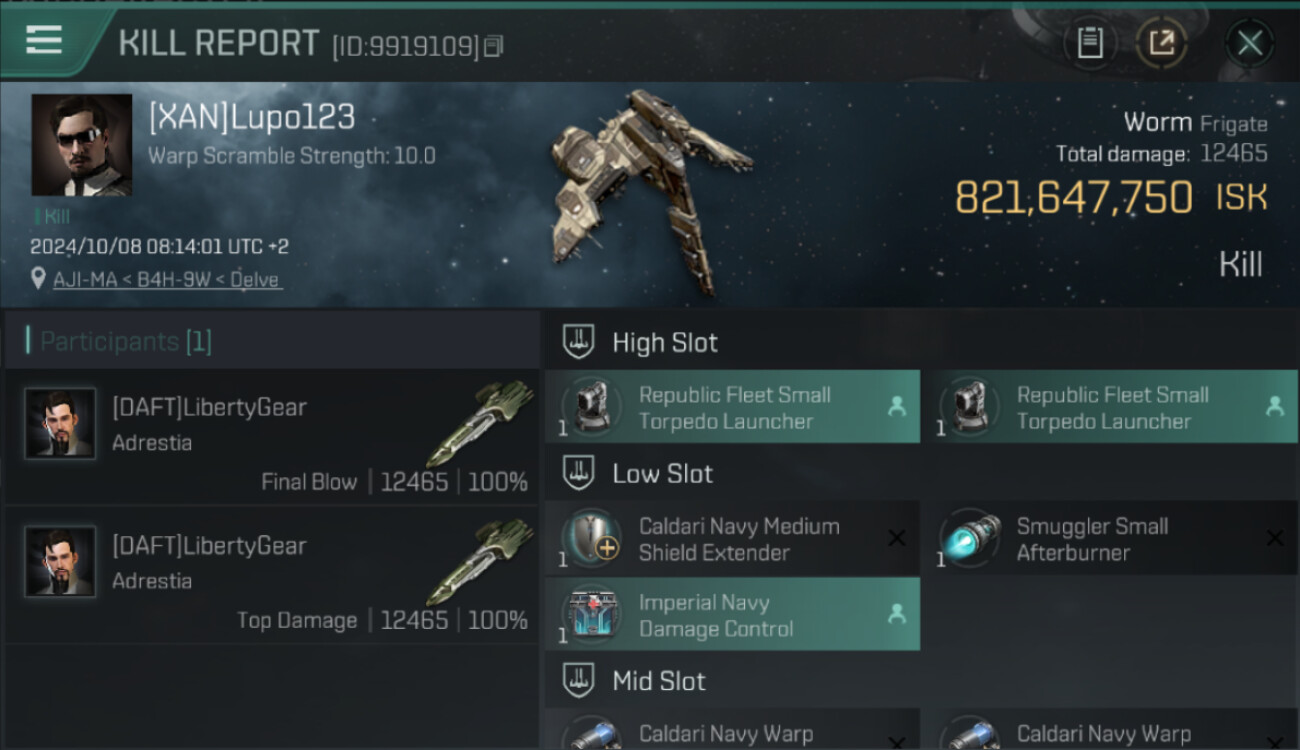This screenshot has height=750, width=1300.
Task: Select the Smuggler Small Afterburner module
Action: click(1109, 539)
